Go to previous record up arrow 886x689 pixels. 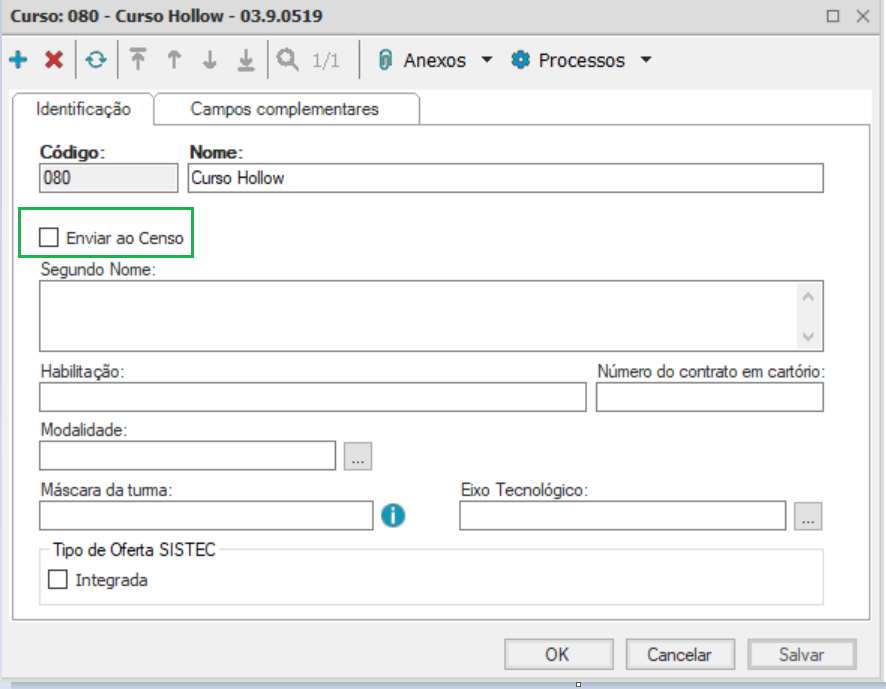click(174, 59)
